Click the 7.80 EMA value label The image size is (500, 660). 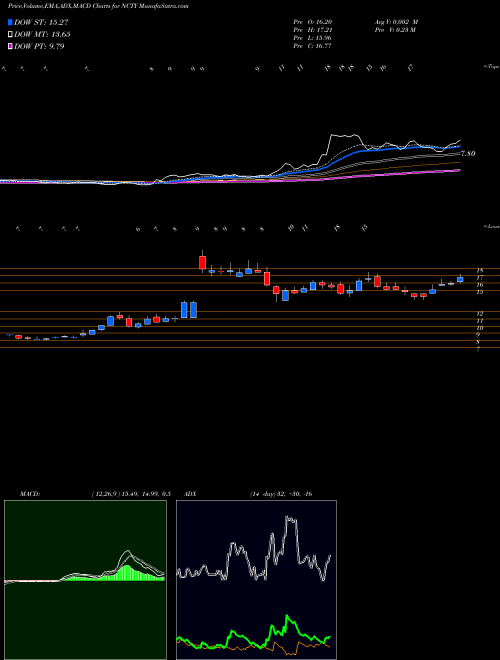(468, 154)
